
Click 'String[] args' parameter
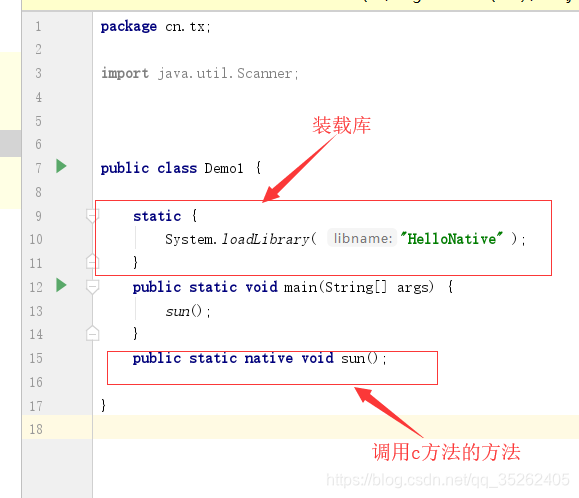377,287
